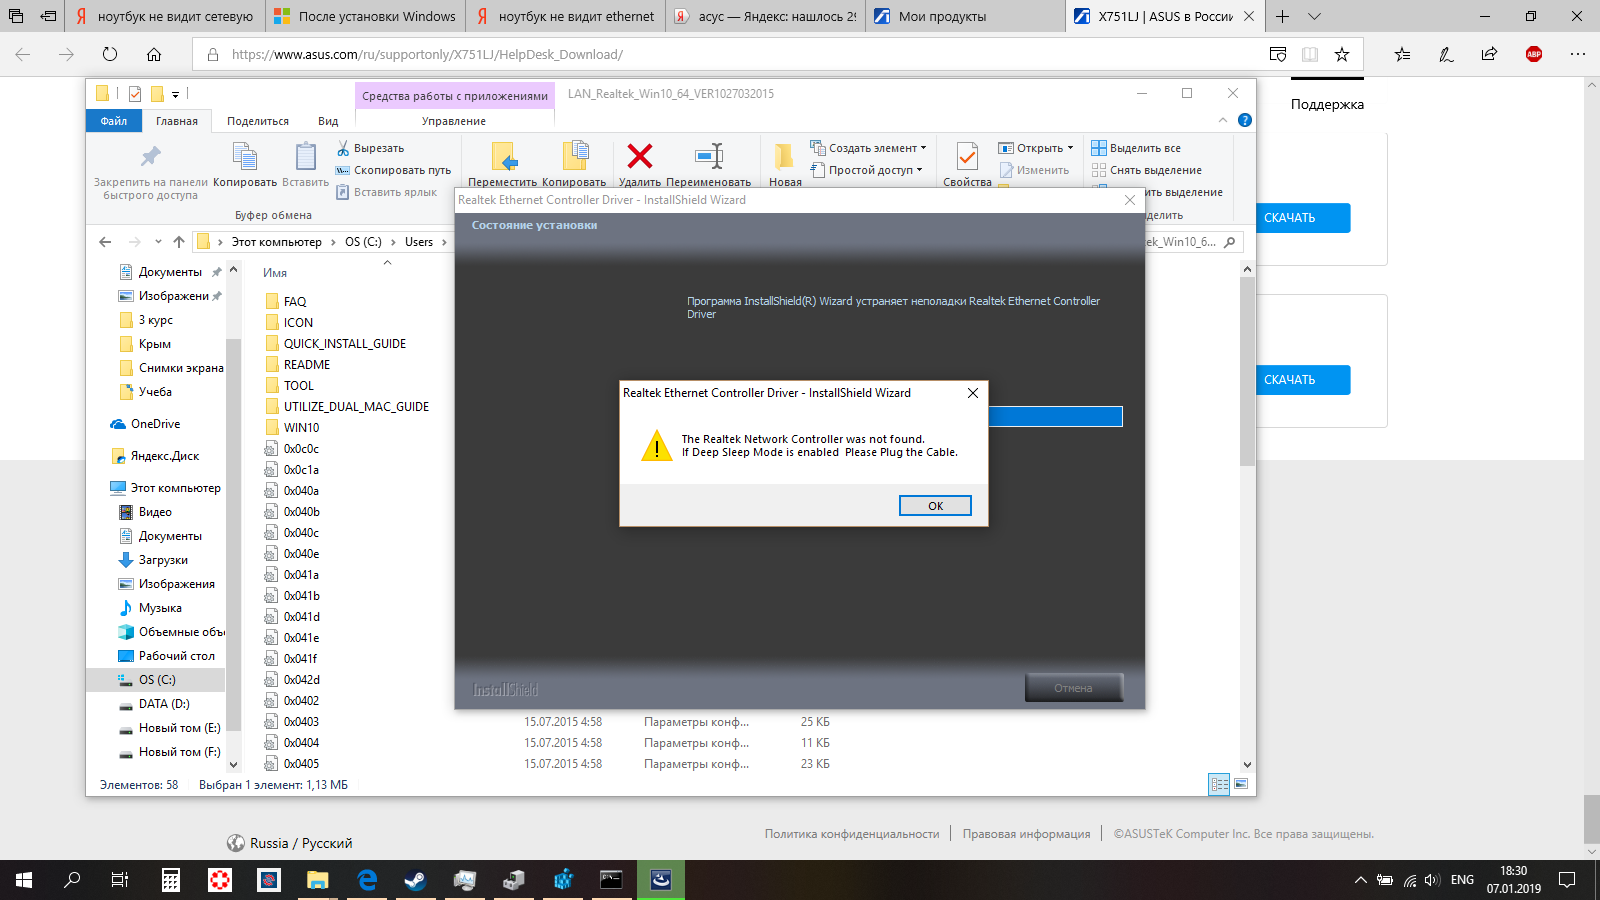Click the Переместить в folder icon

coord(504,157)
